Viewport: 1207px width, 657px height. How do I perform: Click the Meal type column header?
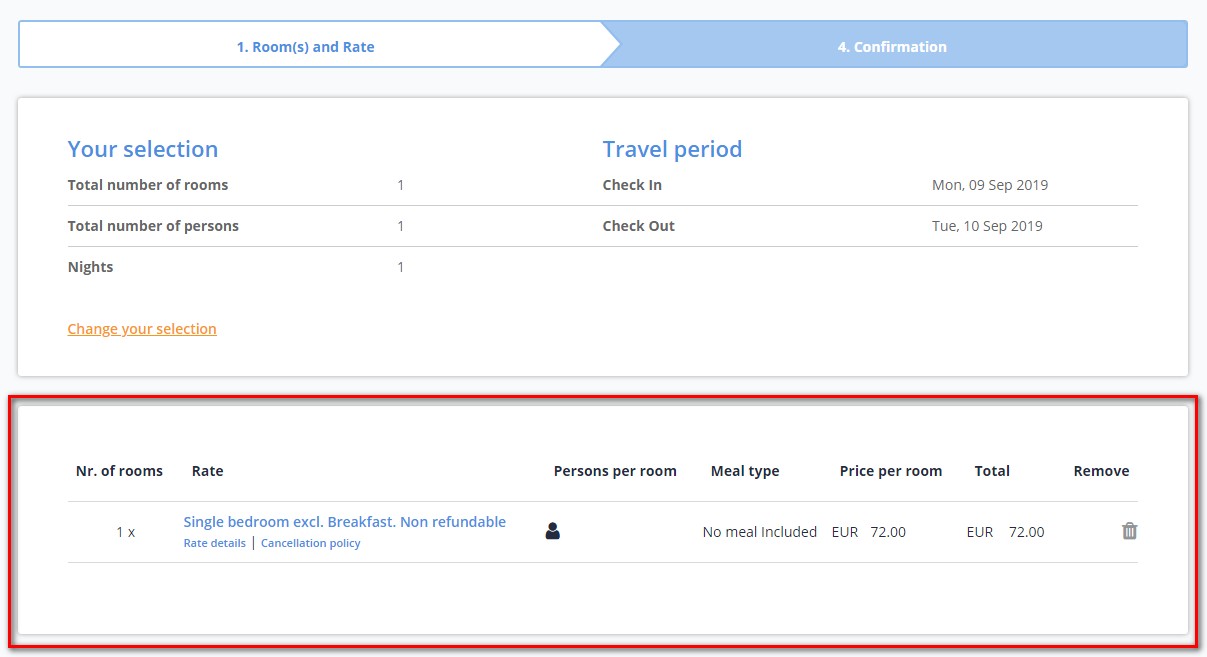[x=745, y=471]
